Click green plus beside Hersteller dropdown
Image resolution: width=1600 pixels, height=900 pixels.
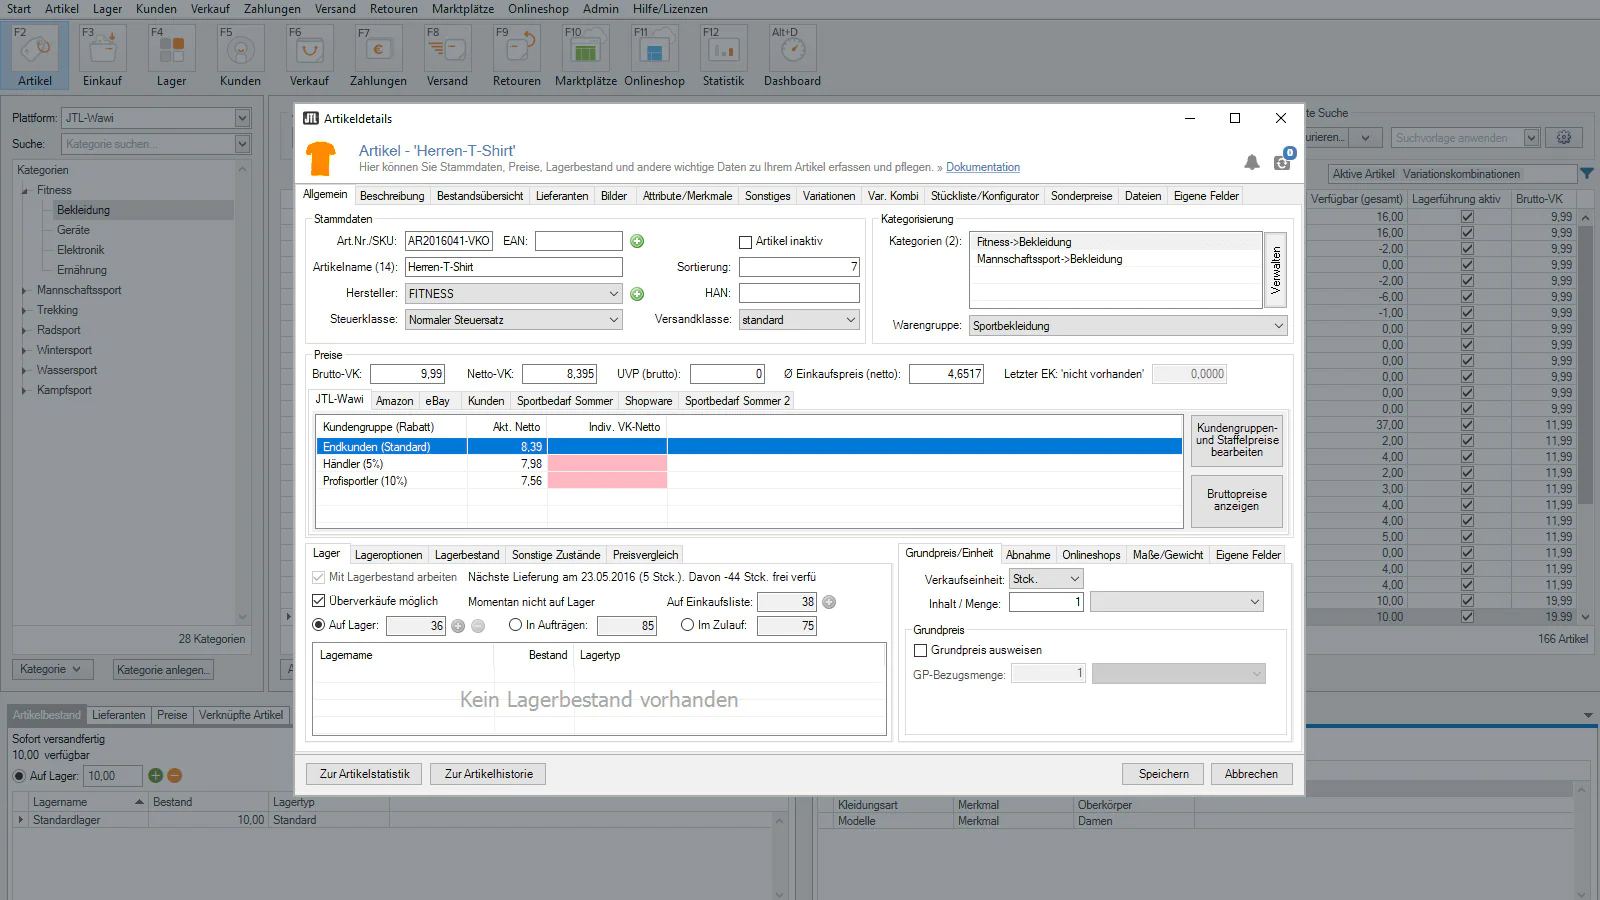637,294
